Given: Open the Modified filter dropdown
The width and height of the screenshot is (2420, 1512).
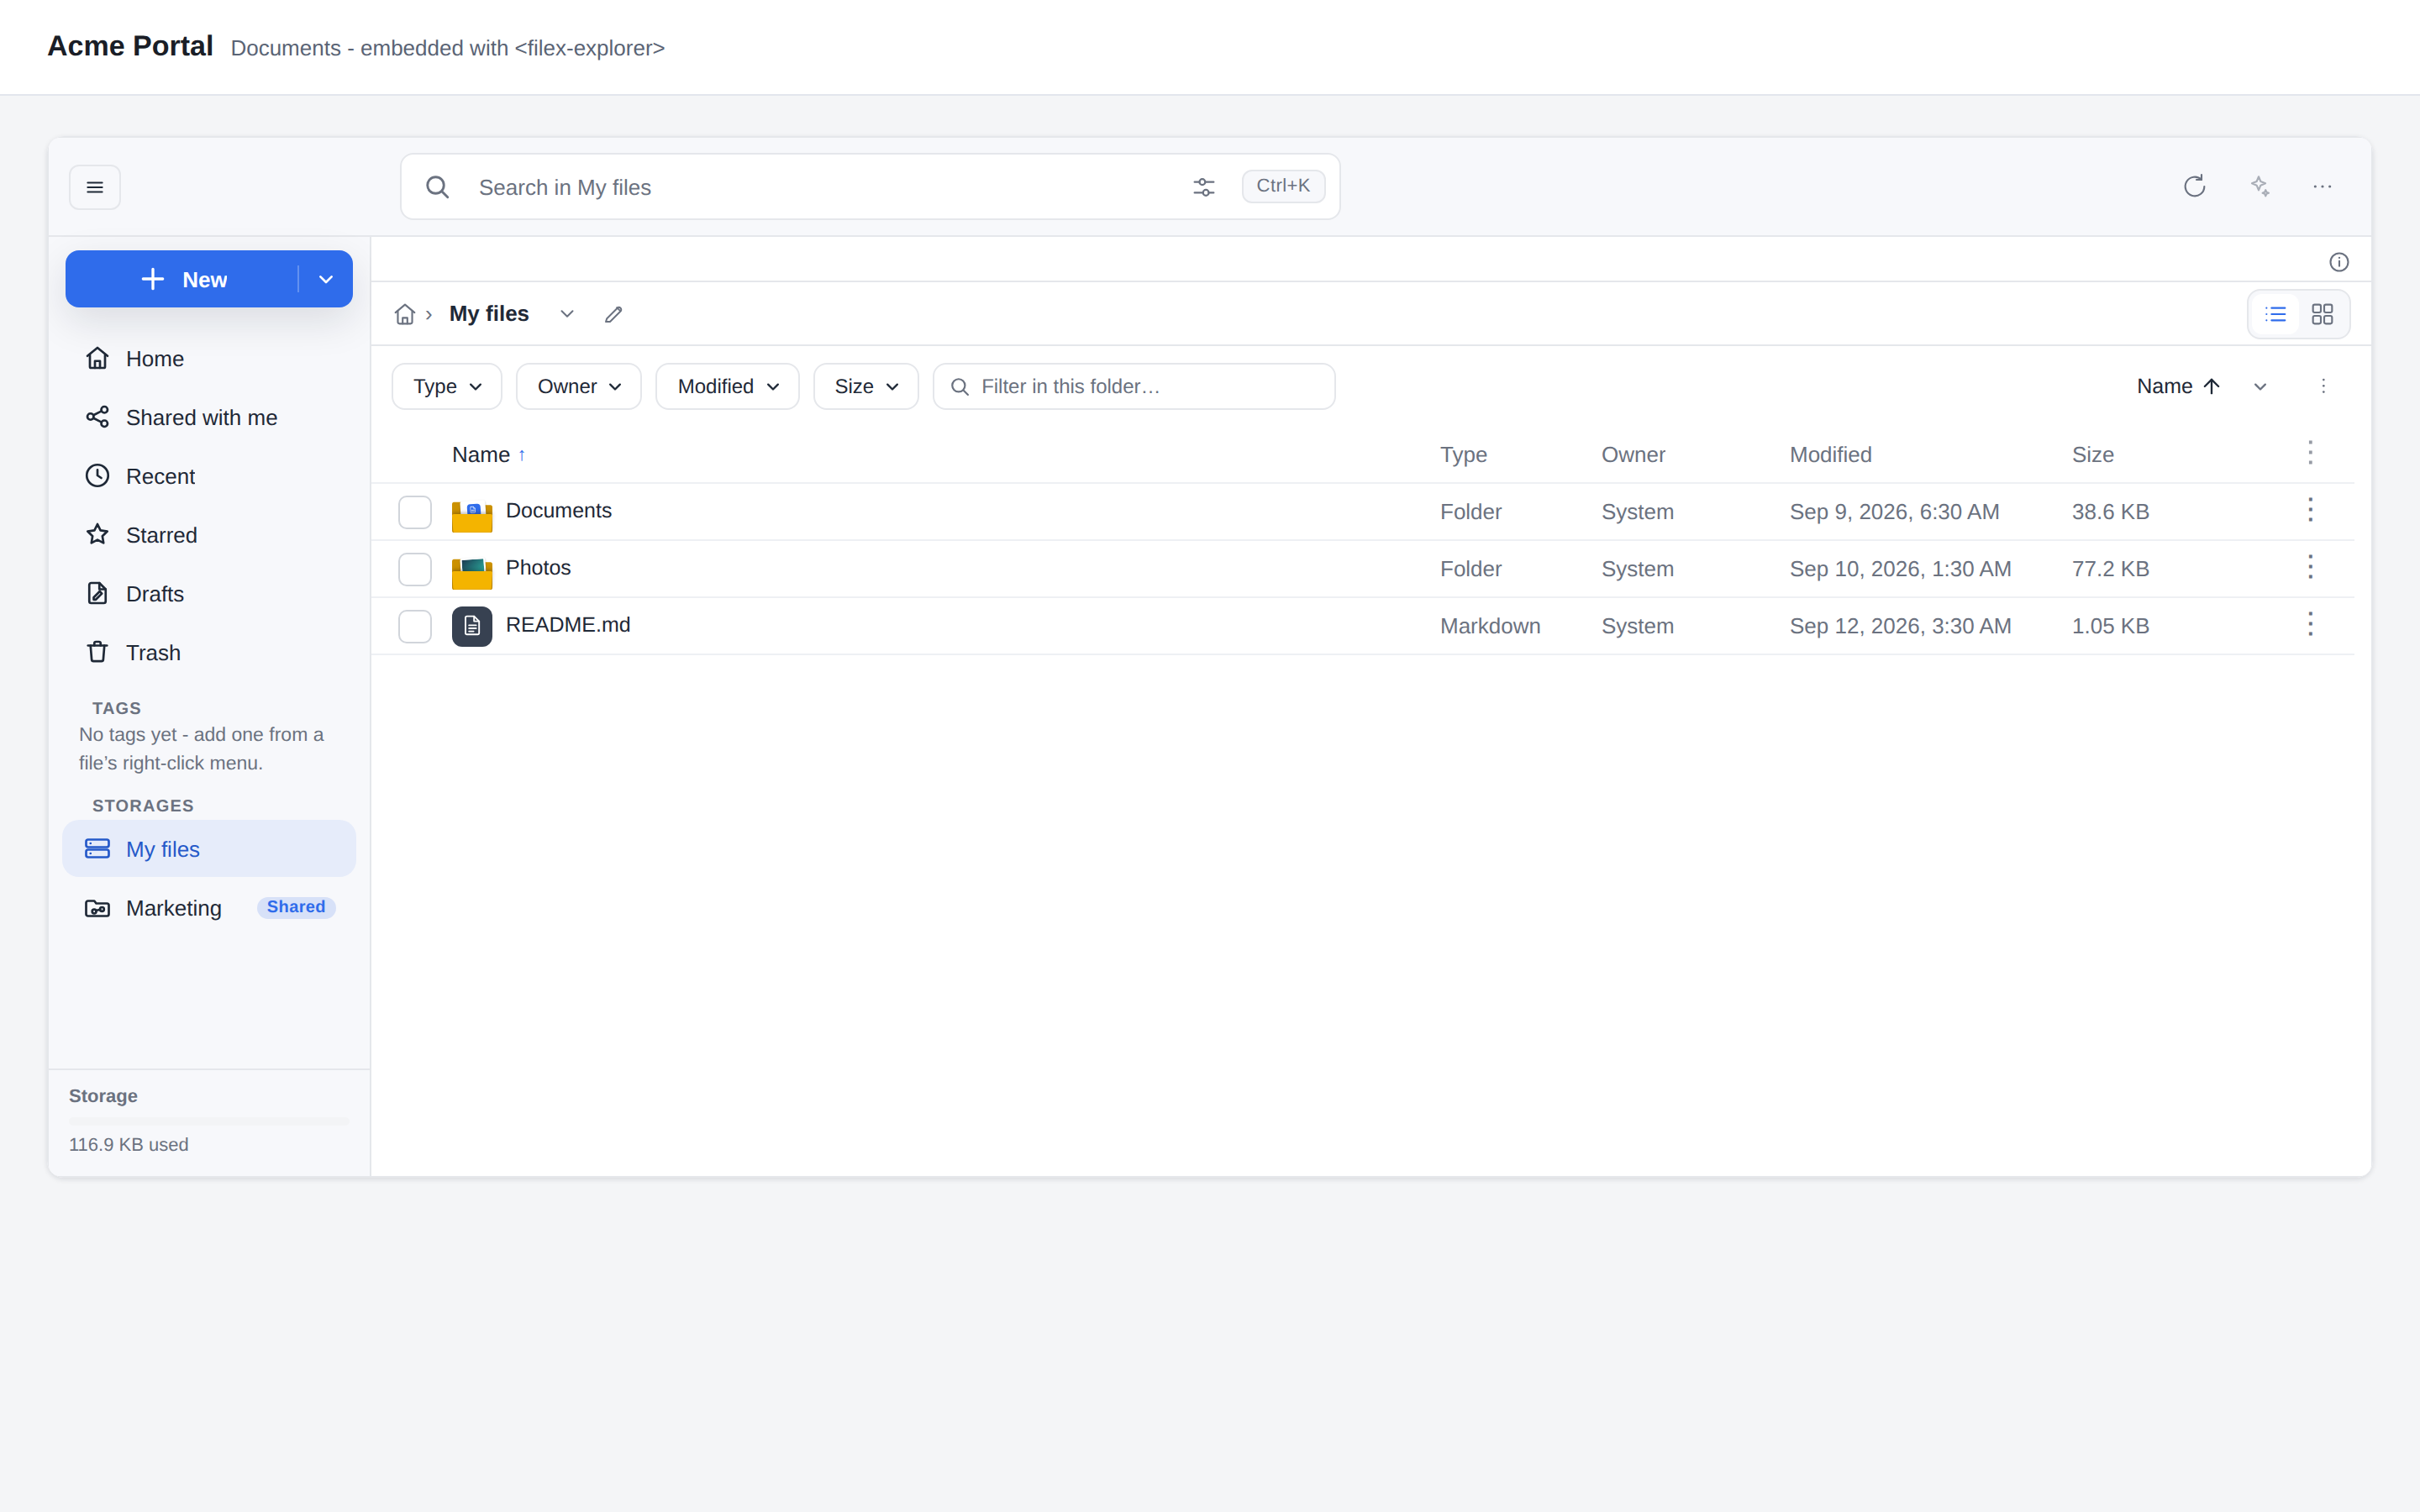Looking at the screenshot, I should pos(728,386).
